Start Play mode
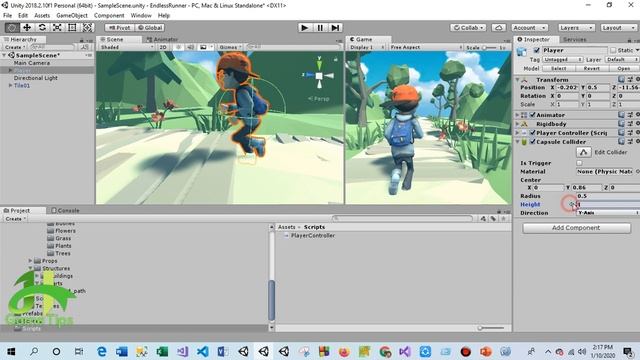Screen dimensions: 640x360 pyautogui.click(x=304, y=27)
